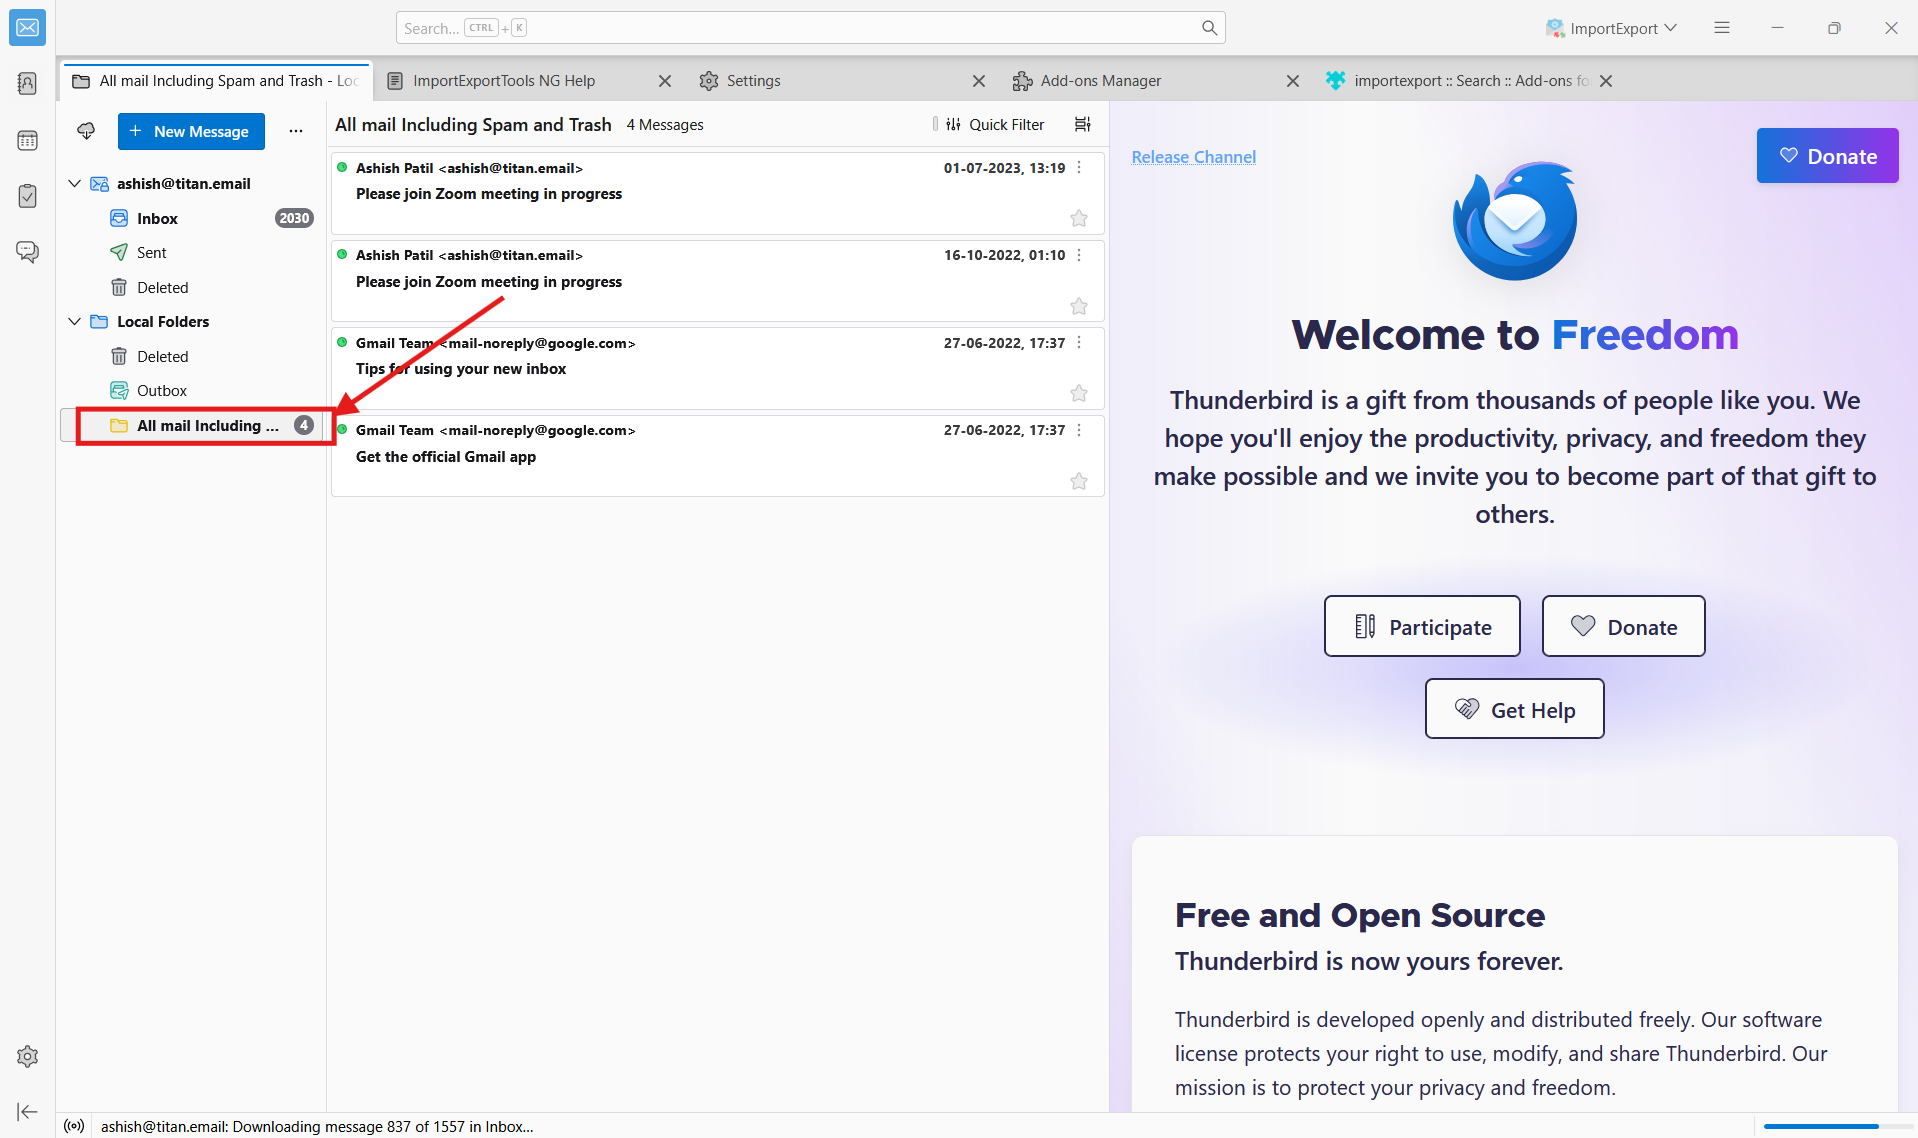Image resolution: width=1918 pixels, height=1138 pixels.
Task: Toggle the Quick Filter bar
Action: pos(995,124)
